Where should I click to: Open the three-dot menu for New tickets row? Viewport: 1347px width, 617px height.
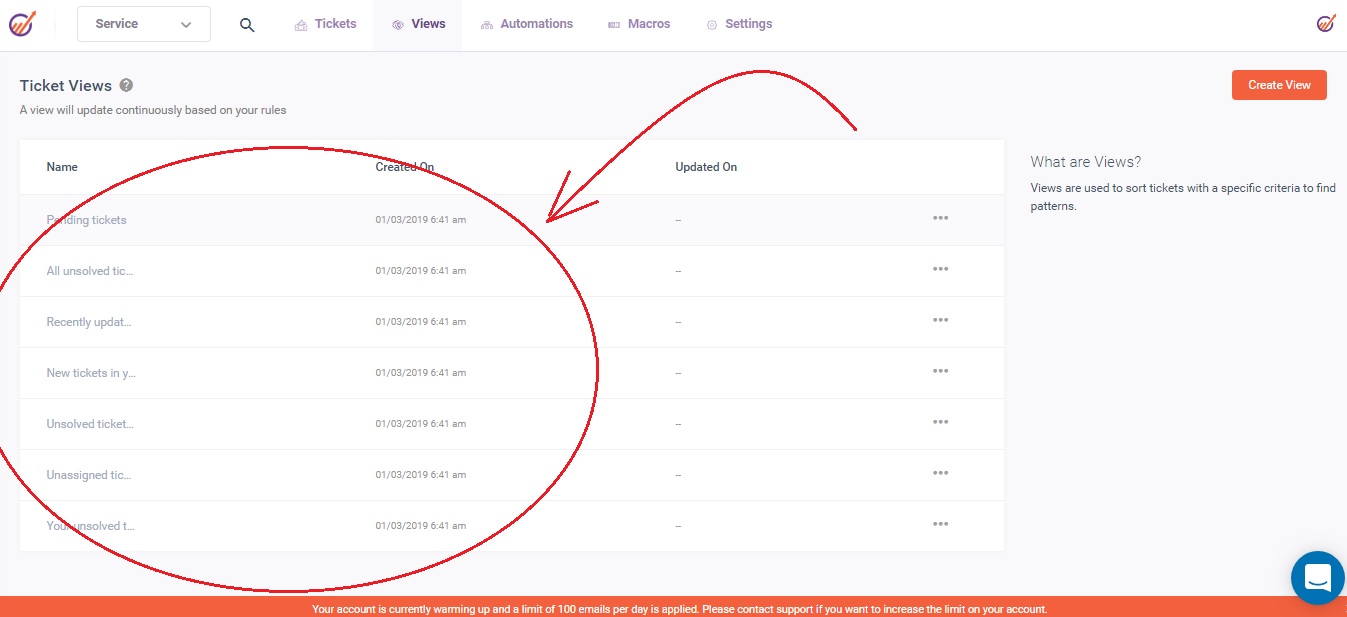click(940, 371)
